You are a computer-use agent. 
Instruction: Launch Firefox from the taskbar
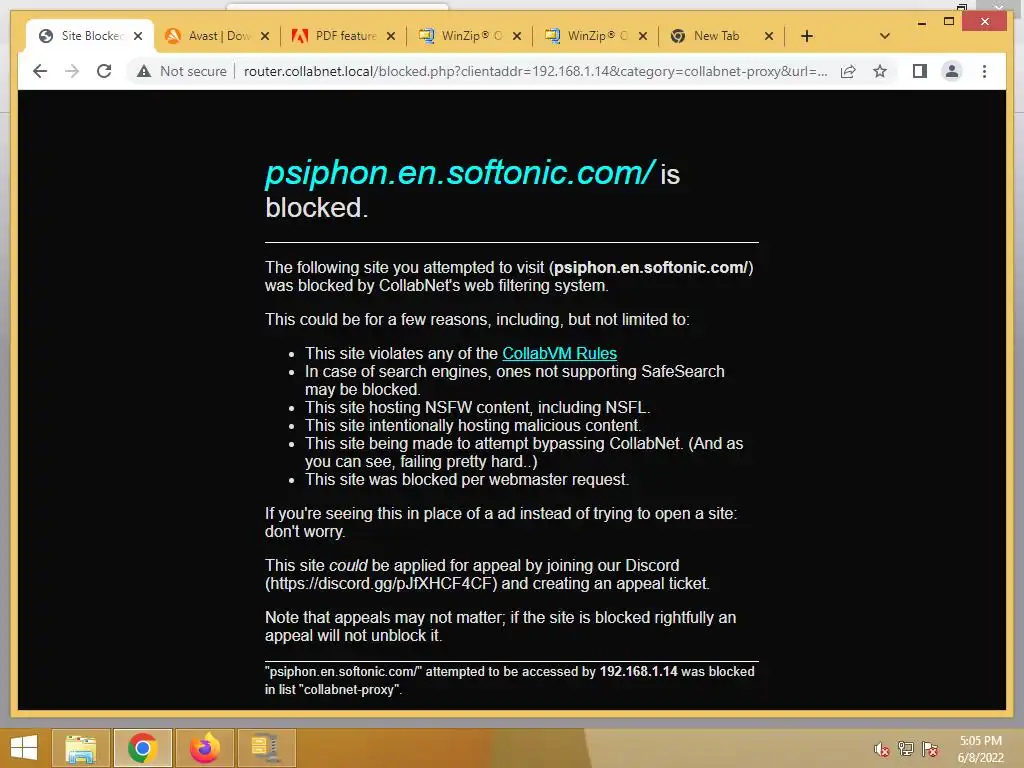coord(204,748)
